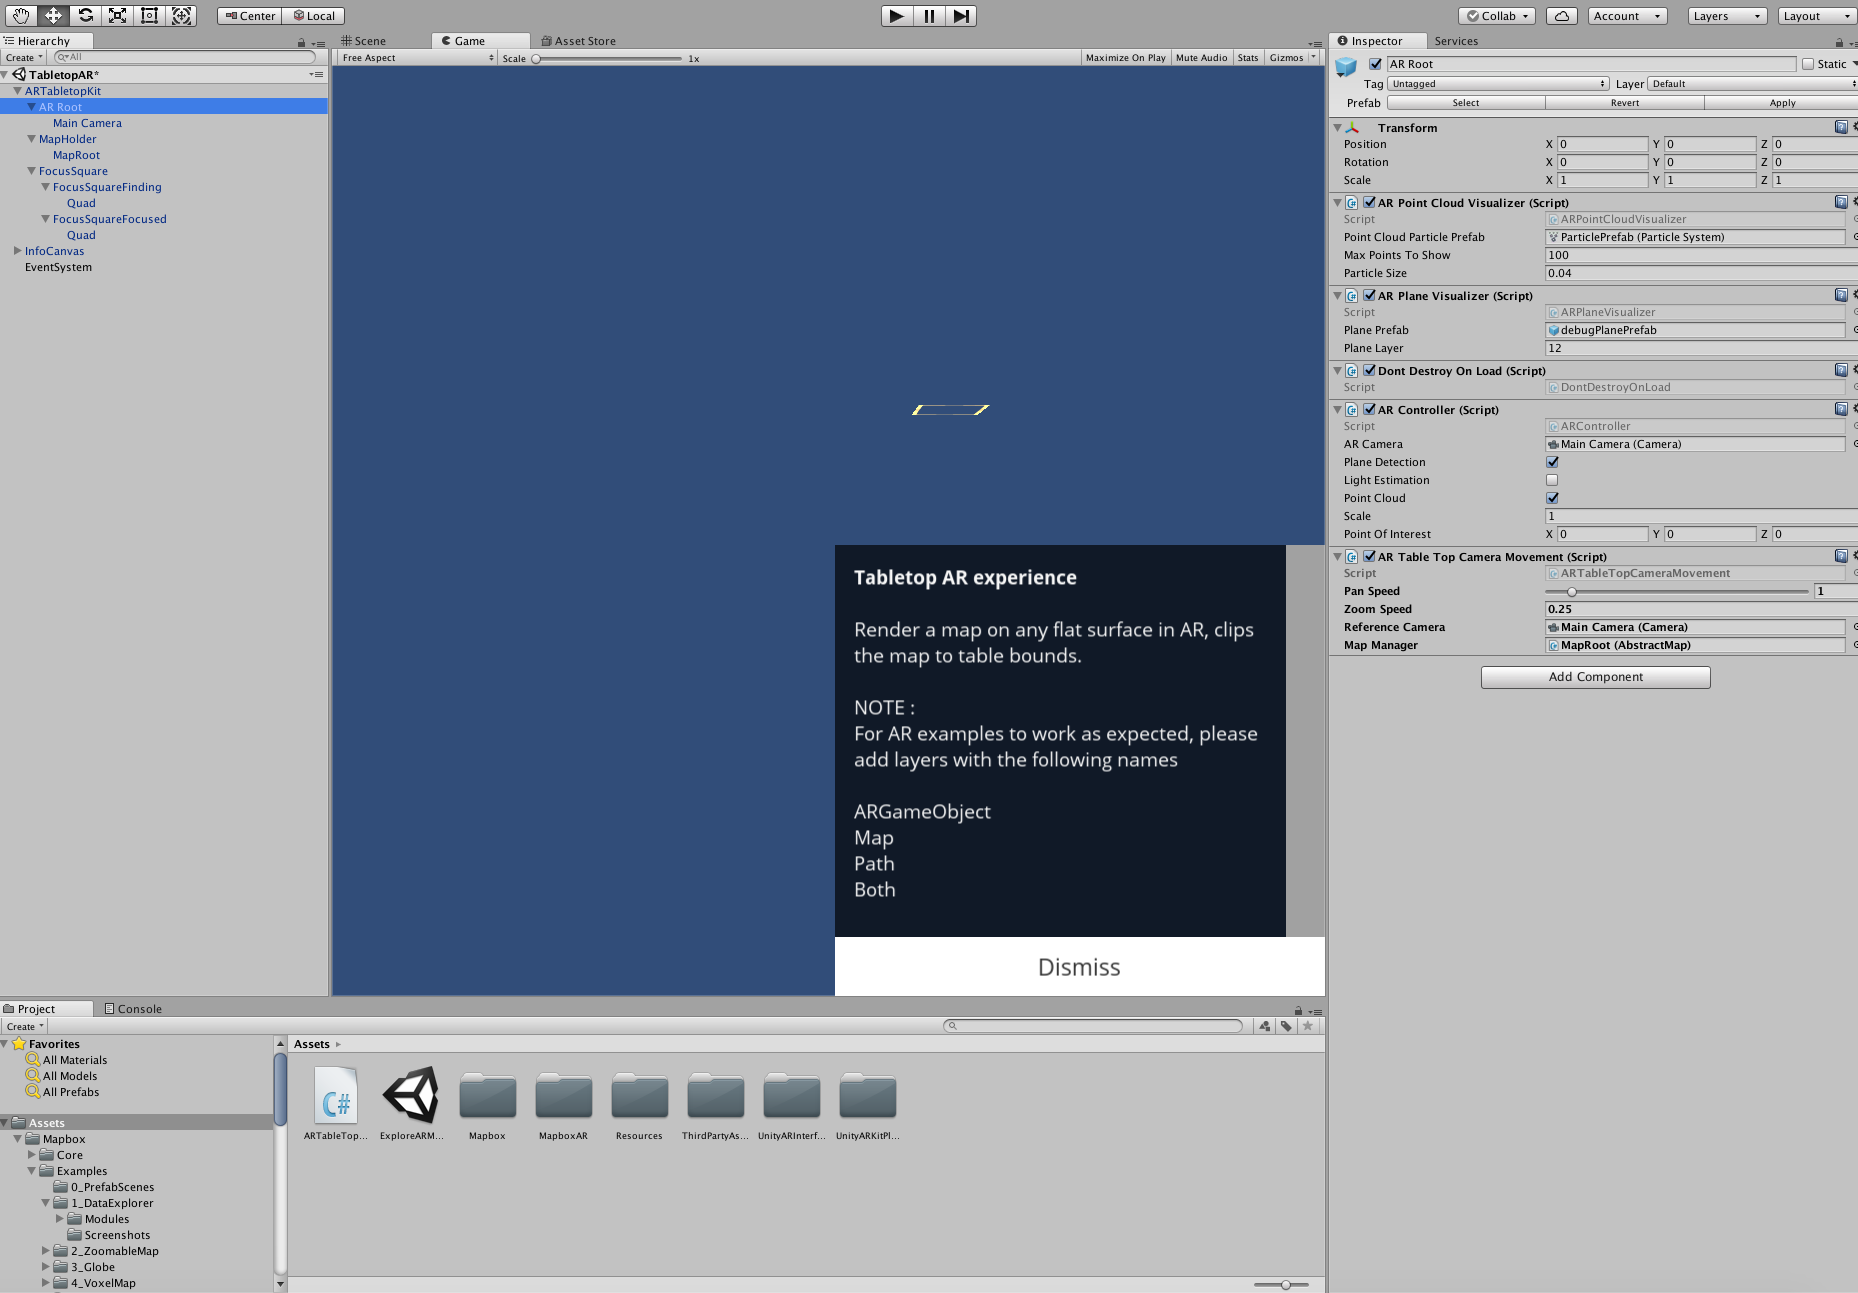Switch to the Console tab

[133, 1008]
